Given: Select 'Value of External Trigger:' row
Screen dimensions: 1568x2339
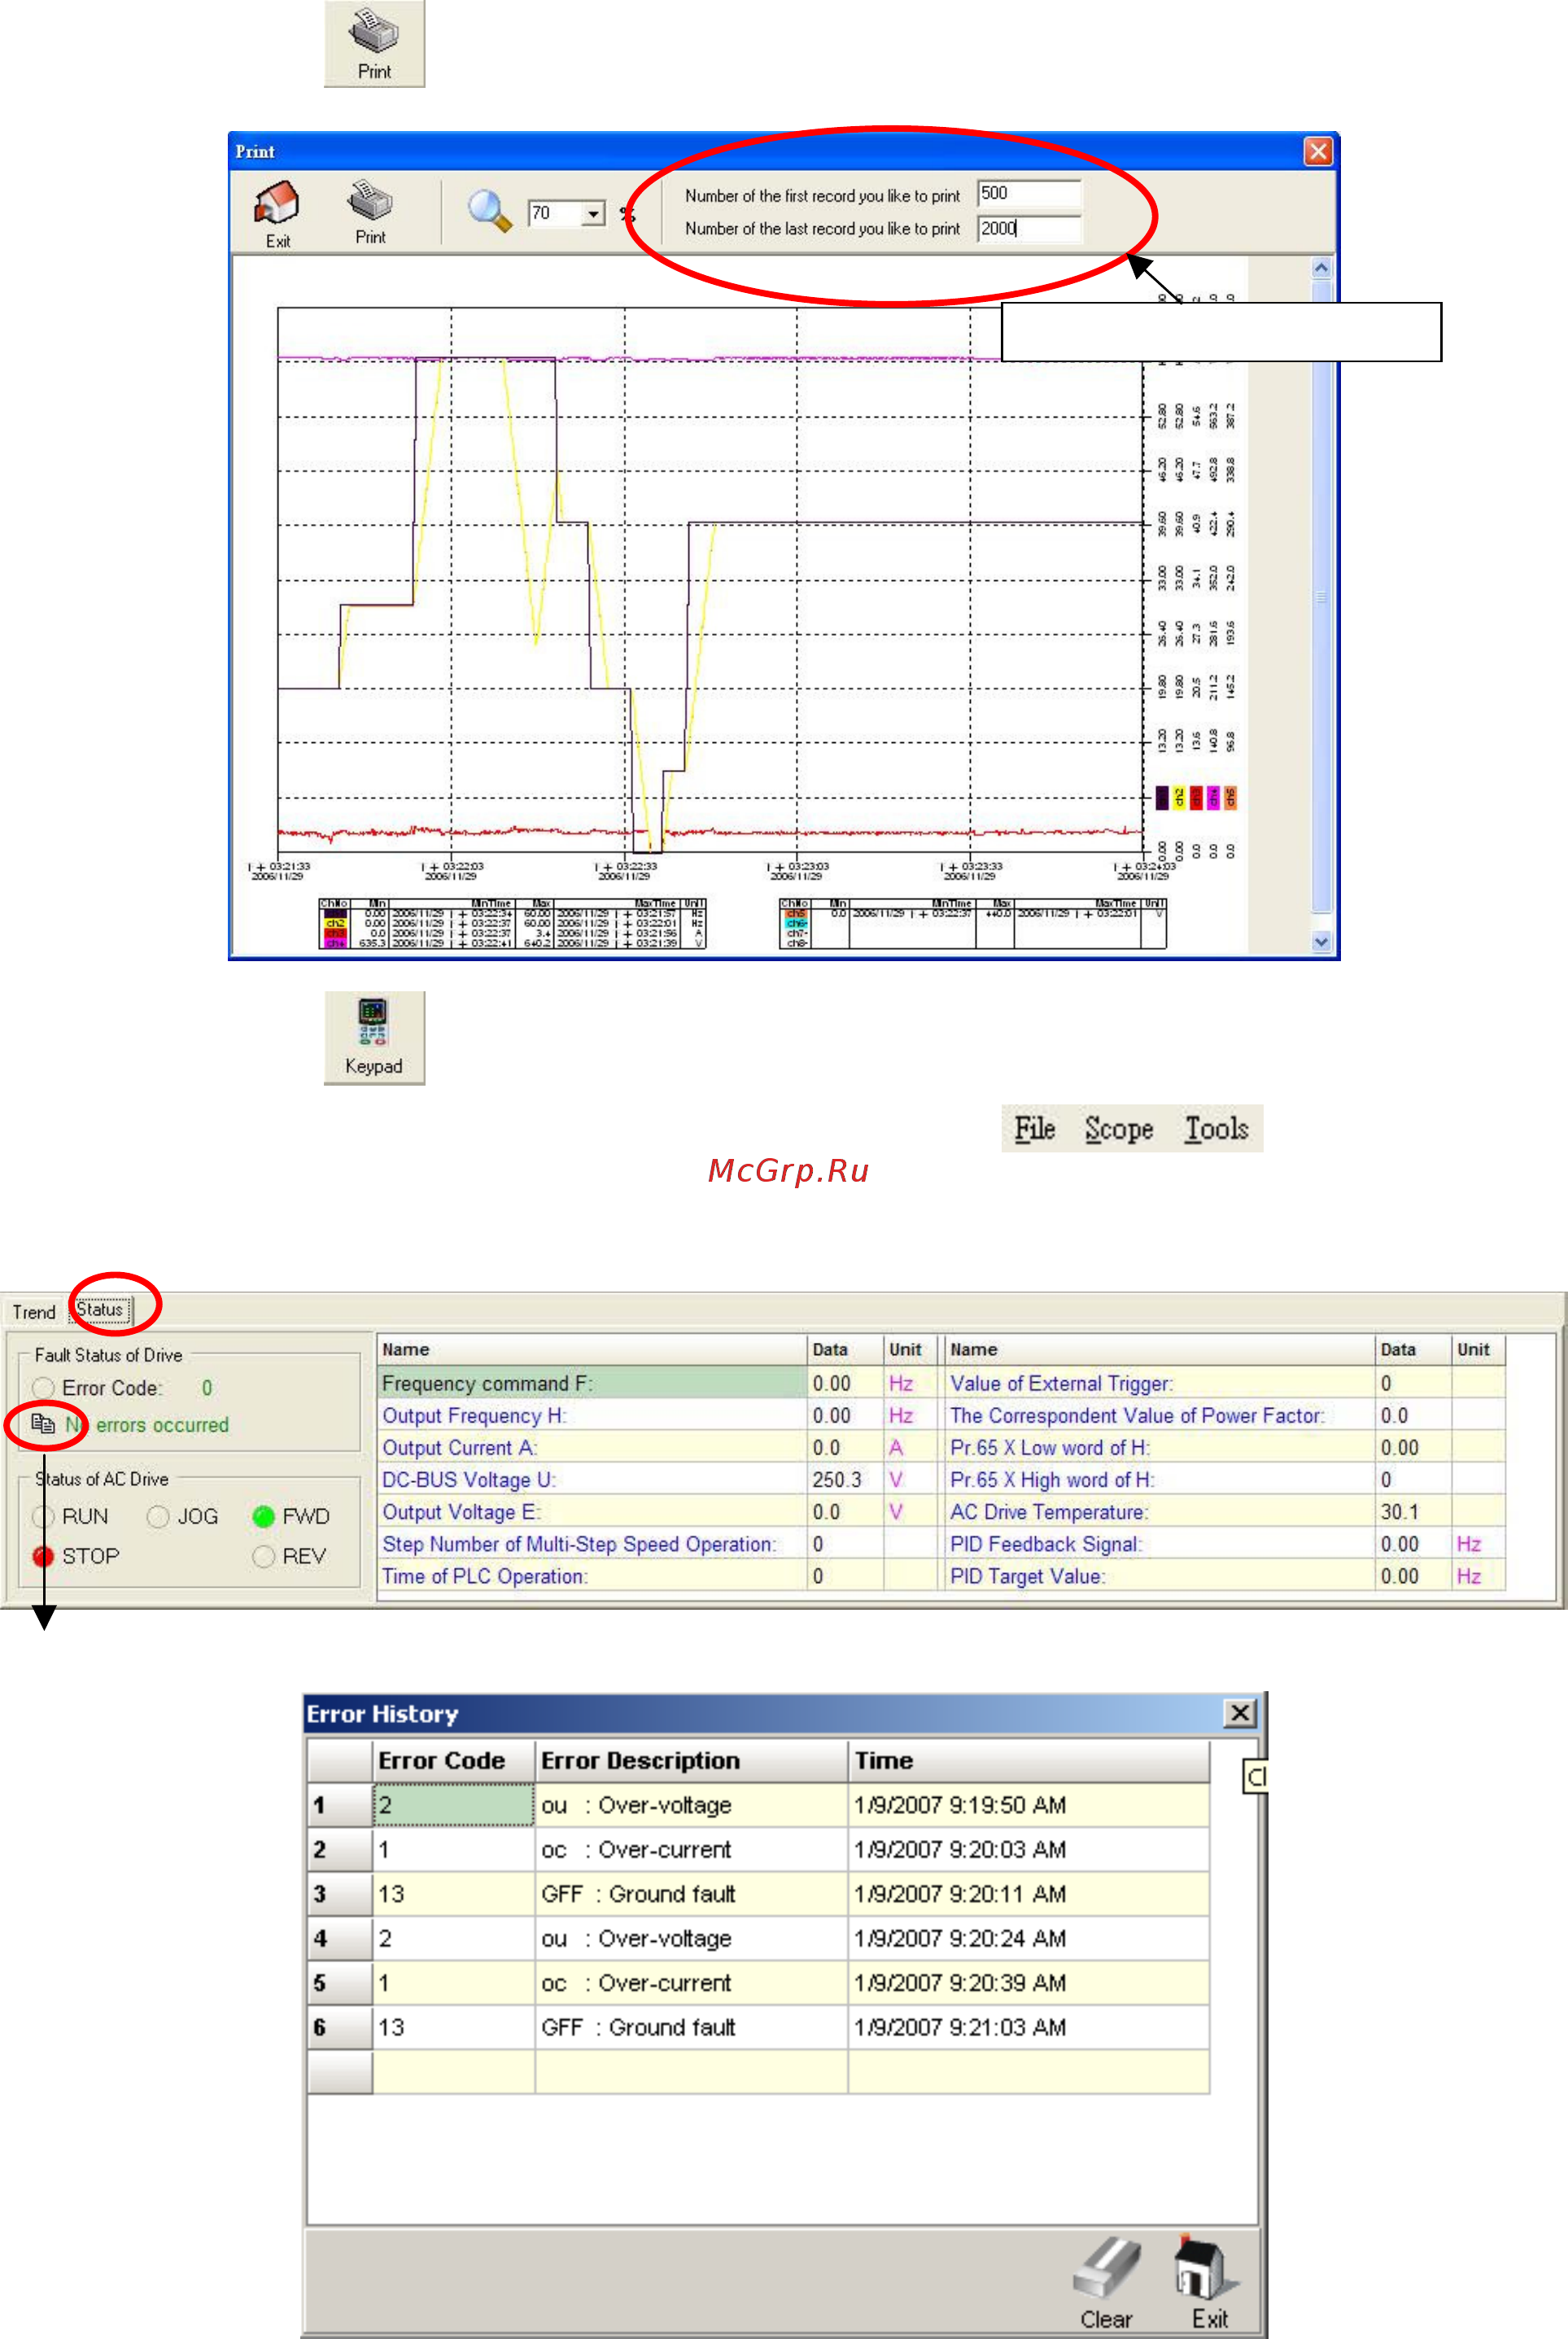Looking at the screenshot, I should [x=1225, y=1383].
